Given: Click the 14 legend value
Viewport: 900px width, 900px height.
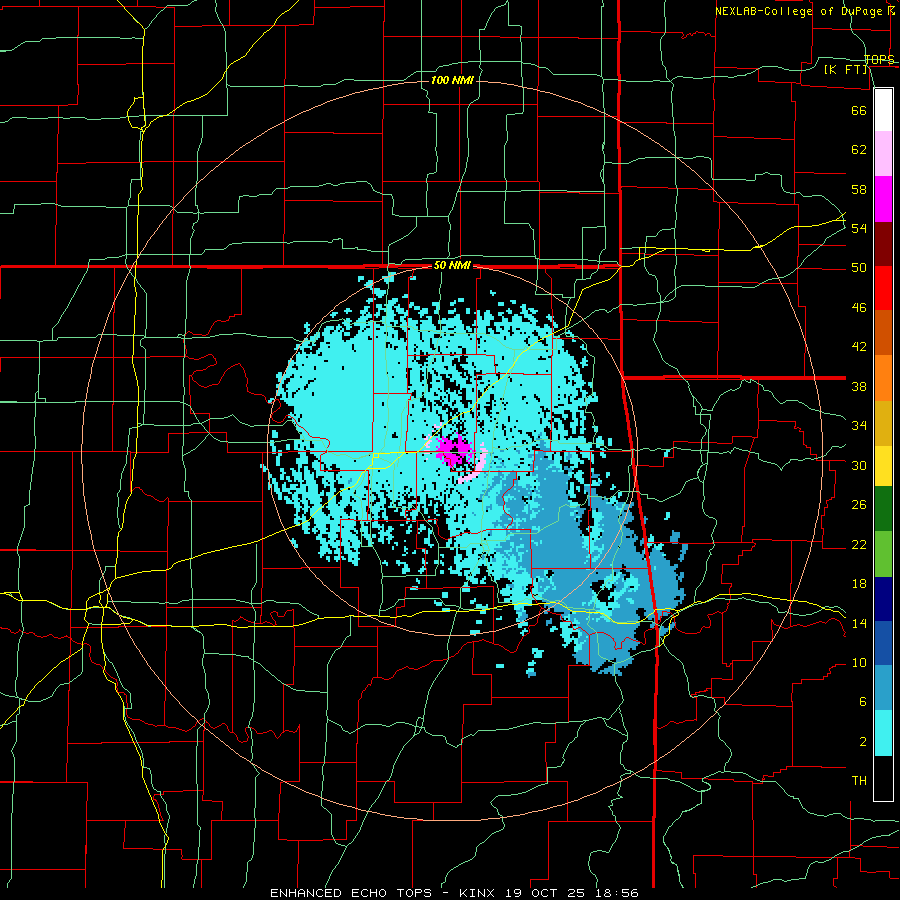Looking at the screenshot, I should point(859,623).
